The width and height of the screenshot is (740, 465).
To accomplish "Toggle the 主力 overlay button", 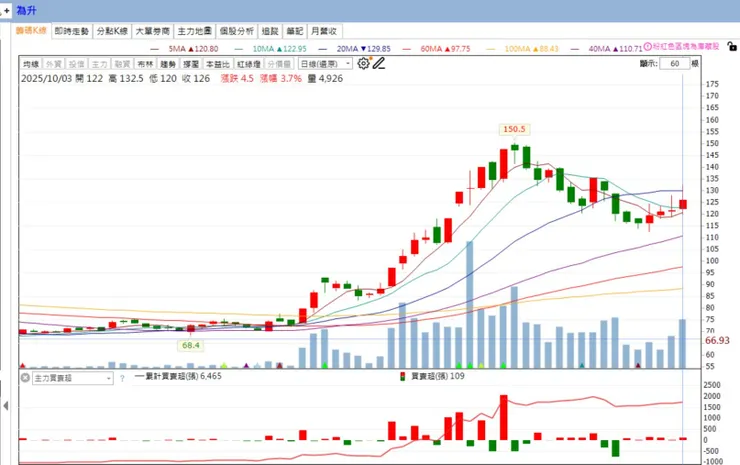I will (x=100, y=64).
